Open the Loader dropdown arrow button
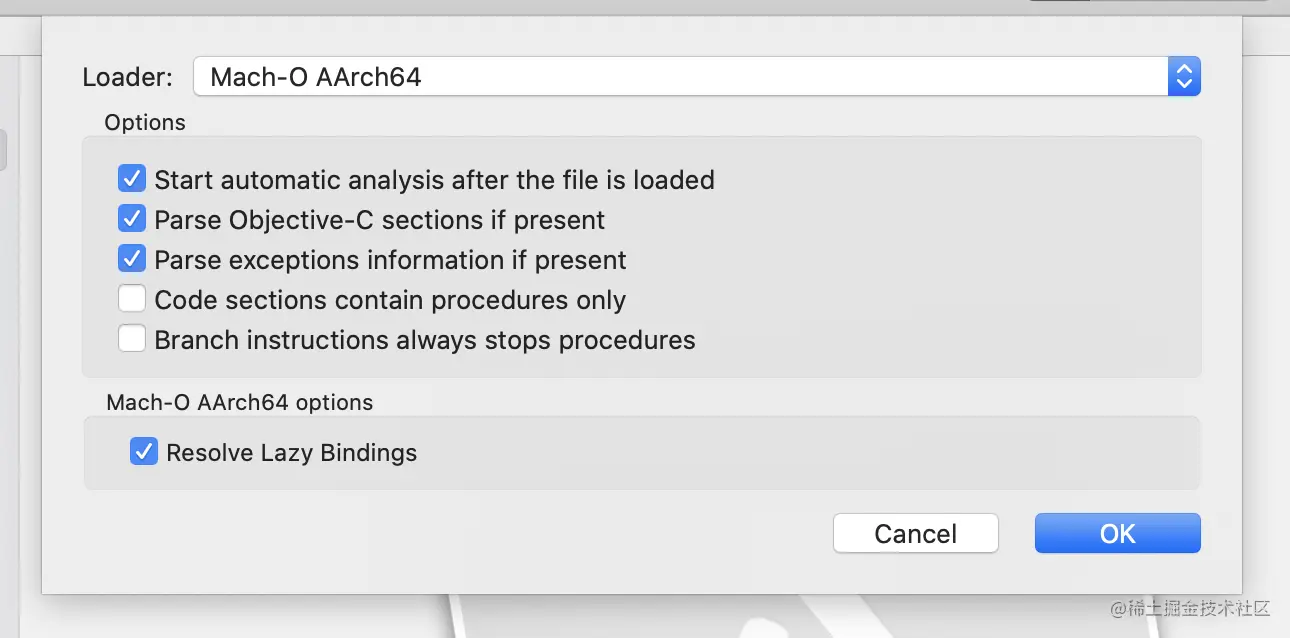 tap(1184, 77)
